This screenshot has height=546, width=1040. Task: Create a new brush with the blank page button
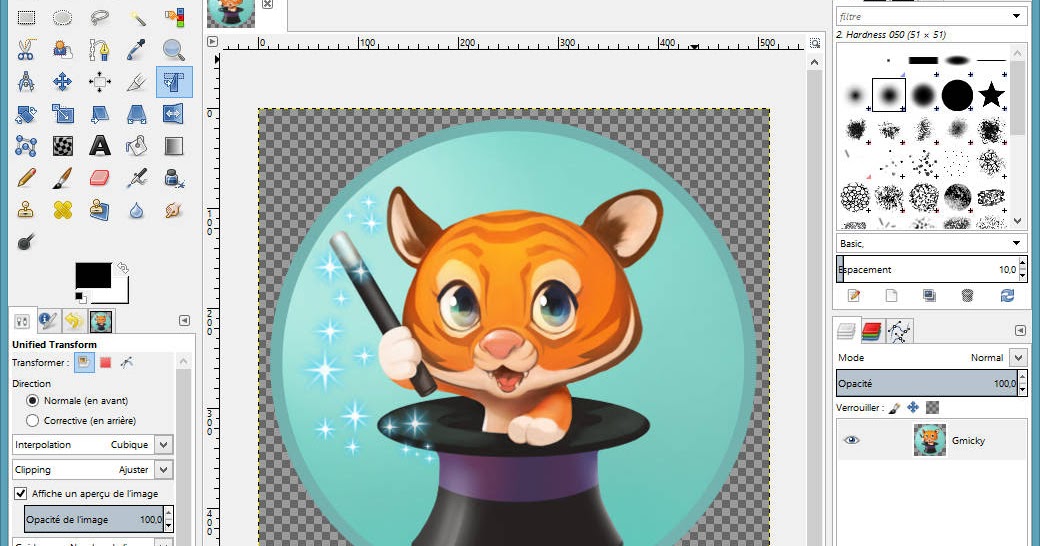pyautogui.click(x=891, y=296)
